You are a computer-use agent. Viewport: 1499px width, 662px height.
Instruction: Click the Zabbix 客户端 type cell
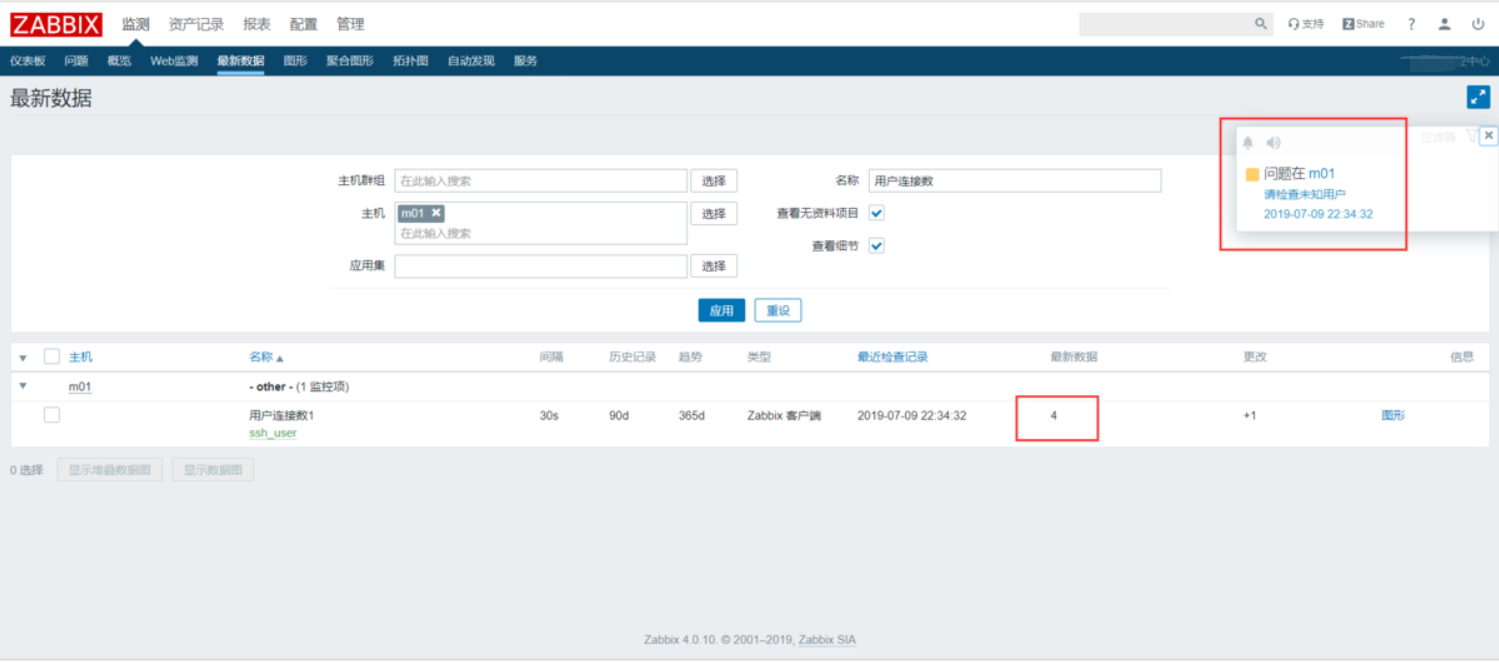[784, 416]
